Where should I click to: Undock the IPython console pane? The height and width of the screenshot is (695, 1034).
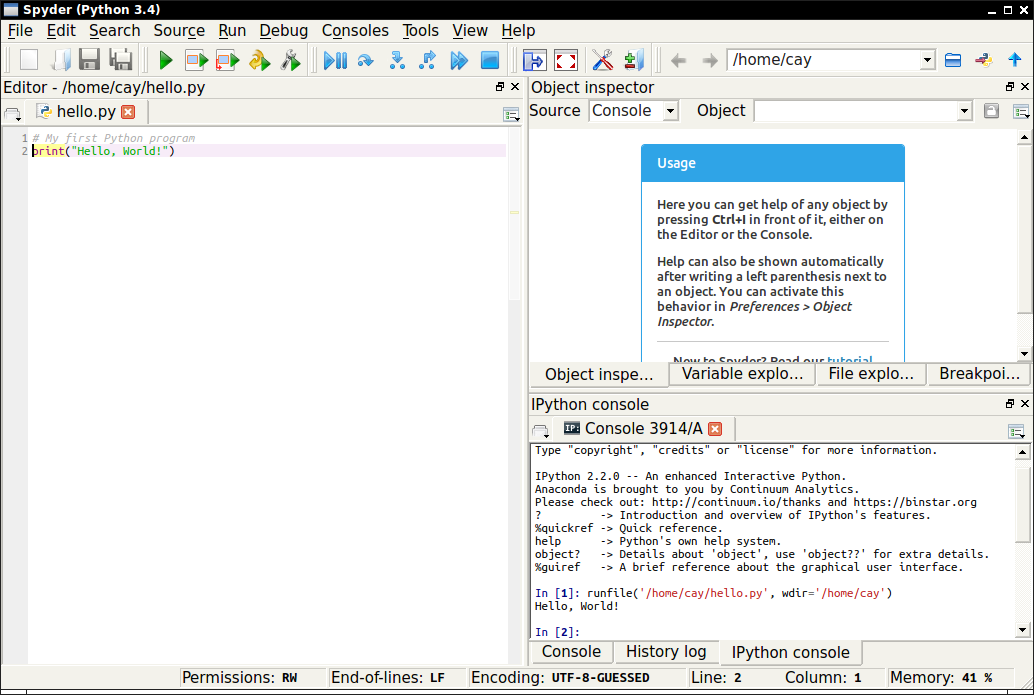click(1010, 404)
